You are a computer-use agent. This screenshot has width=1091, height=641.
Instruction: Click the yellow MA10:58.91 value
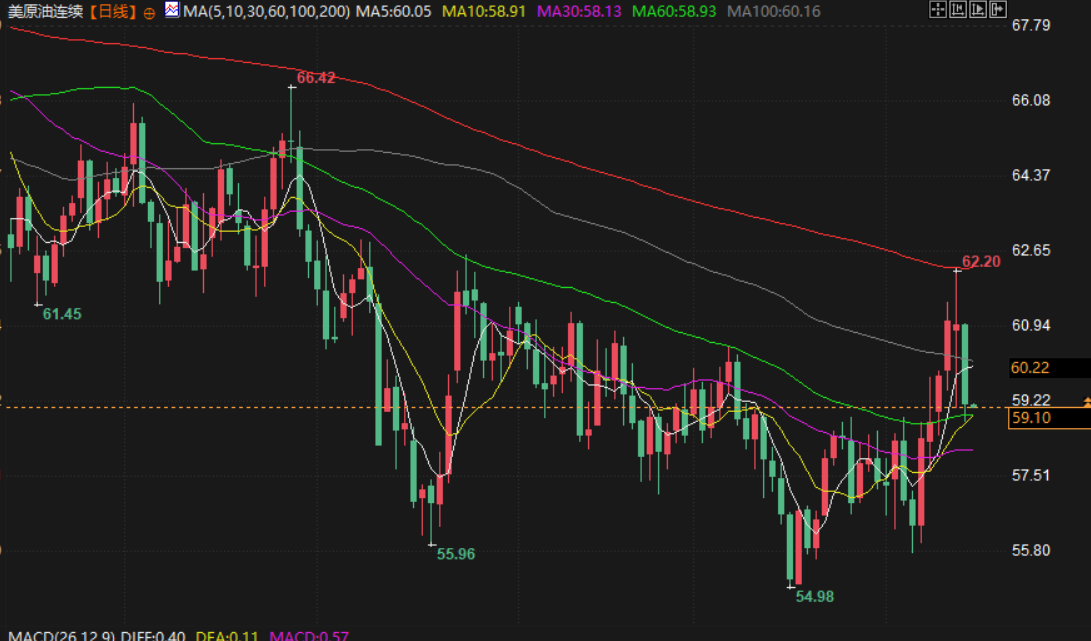click(x=484, y=11)
